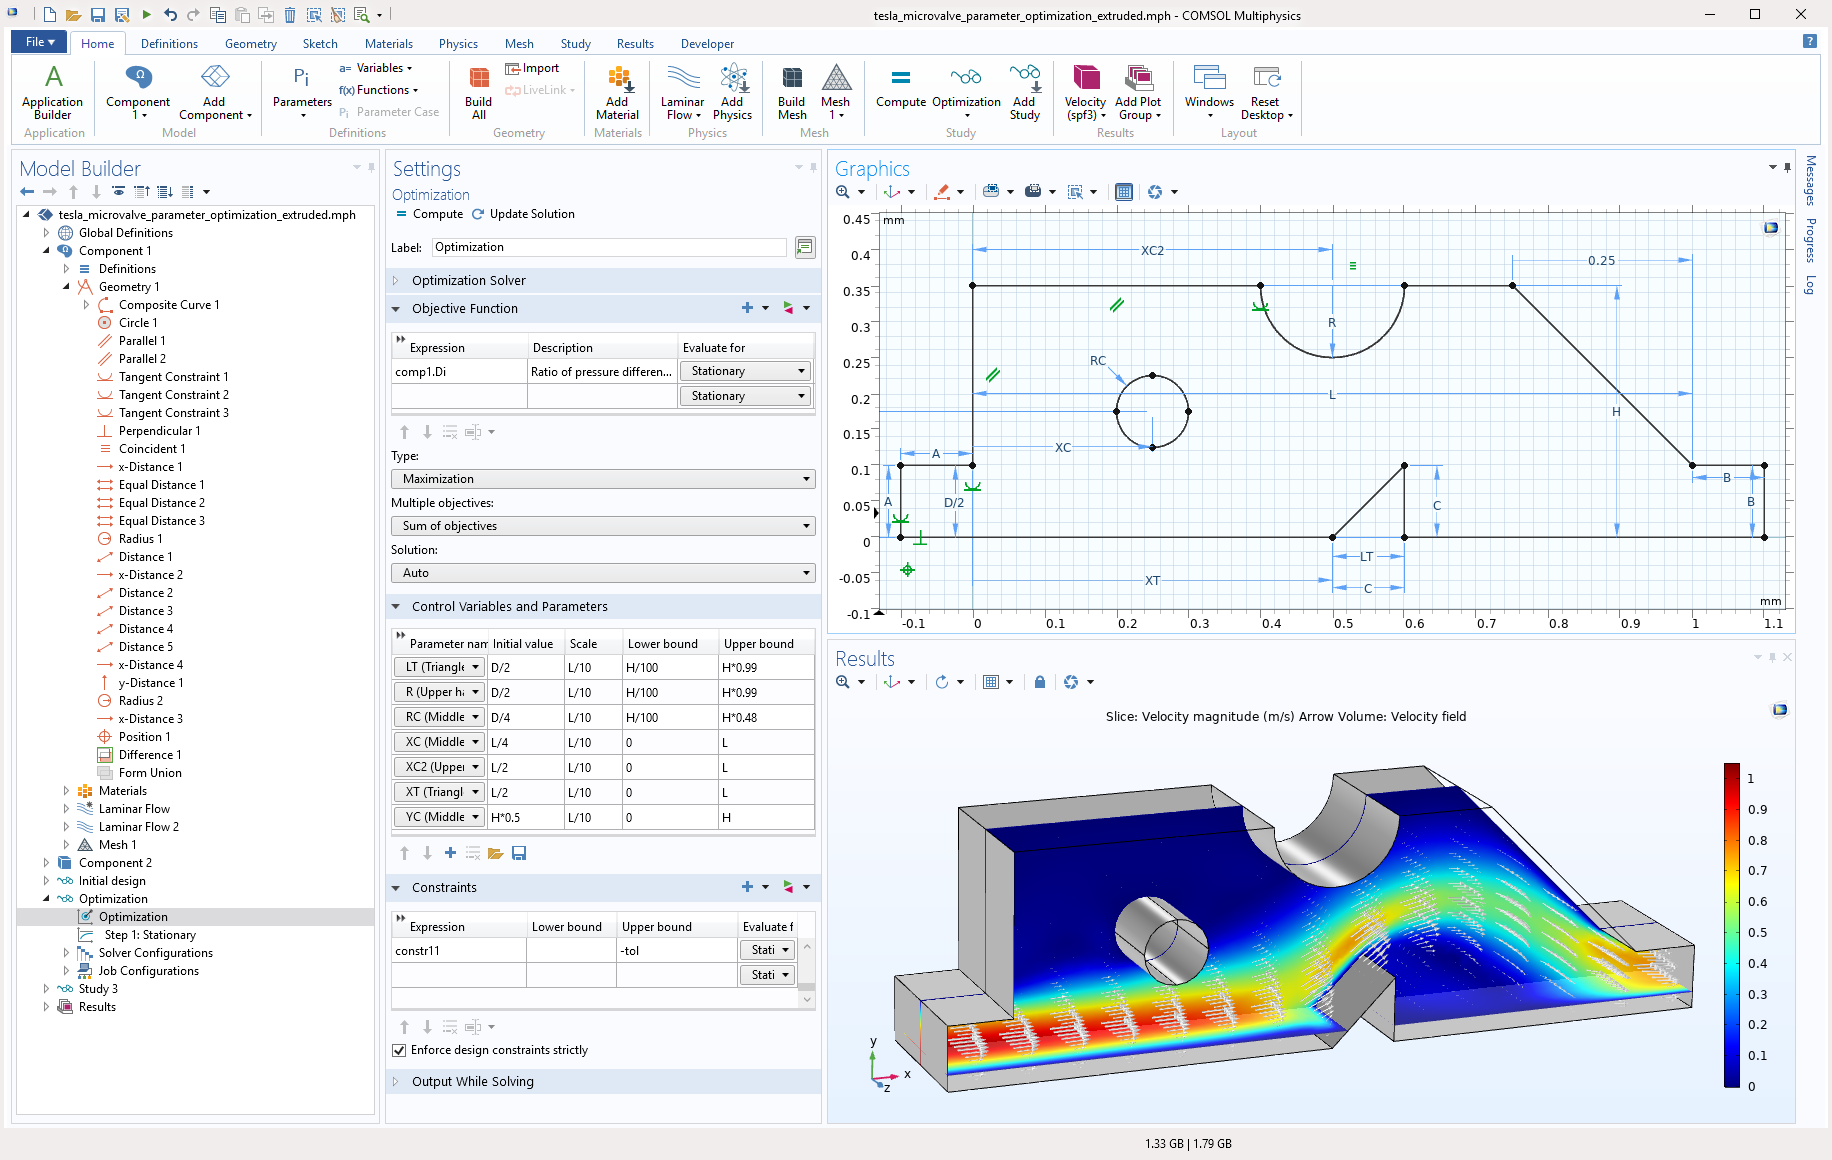Enable Enforce design constraints strictly
The width and height of the screenshot is (1832, 1160).
pos(398,1050)
